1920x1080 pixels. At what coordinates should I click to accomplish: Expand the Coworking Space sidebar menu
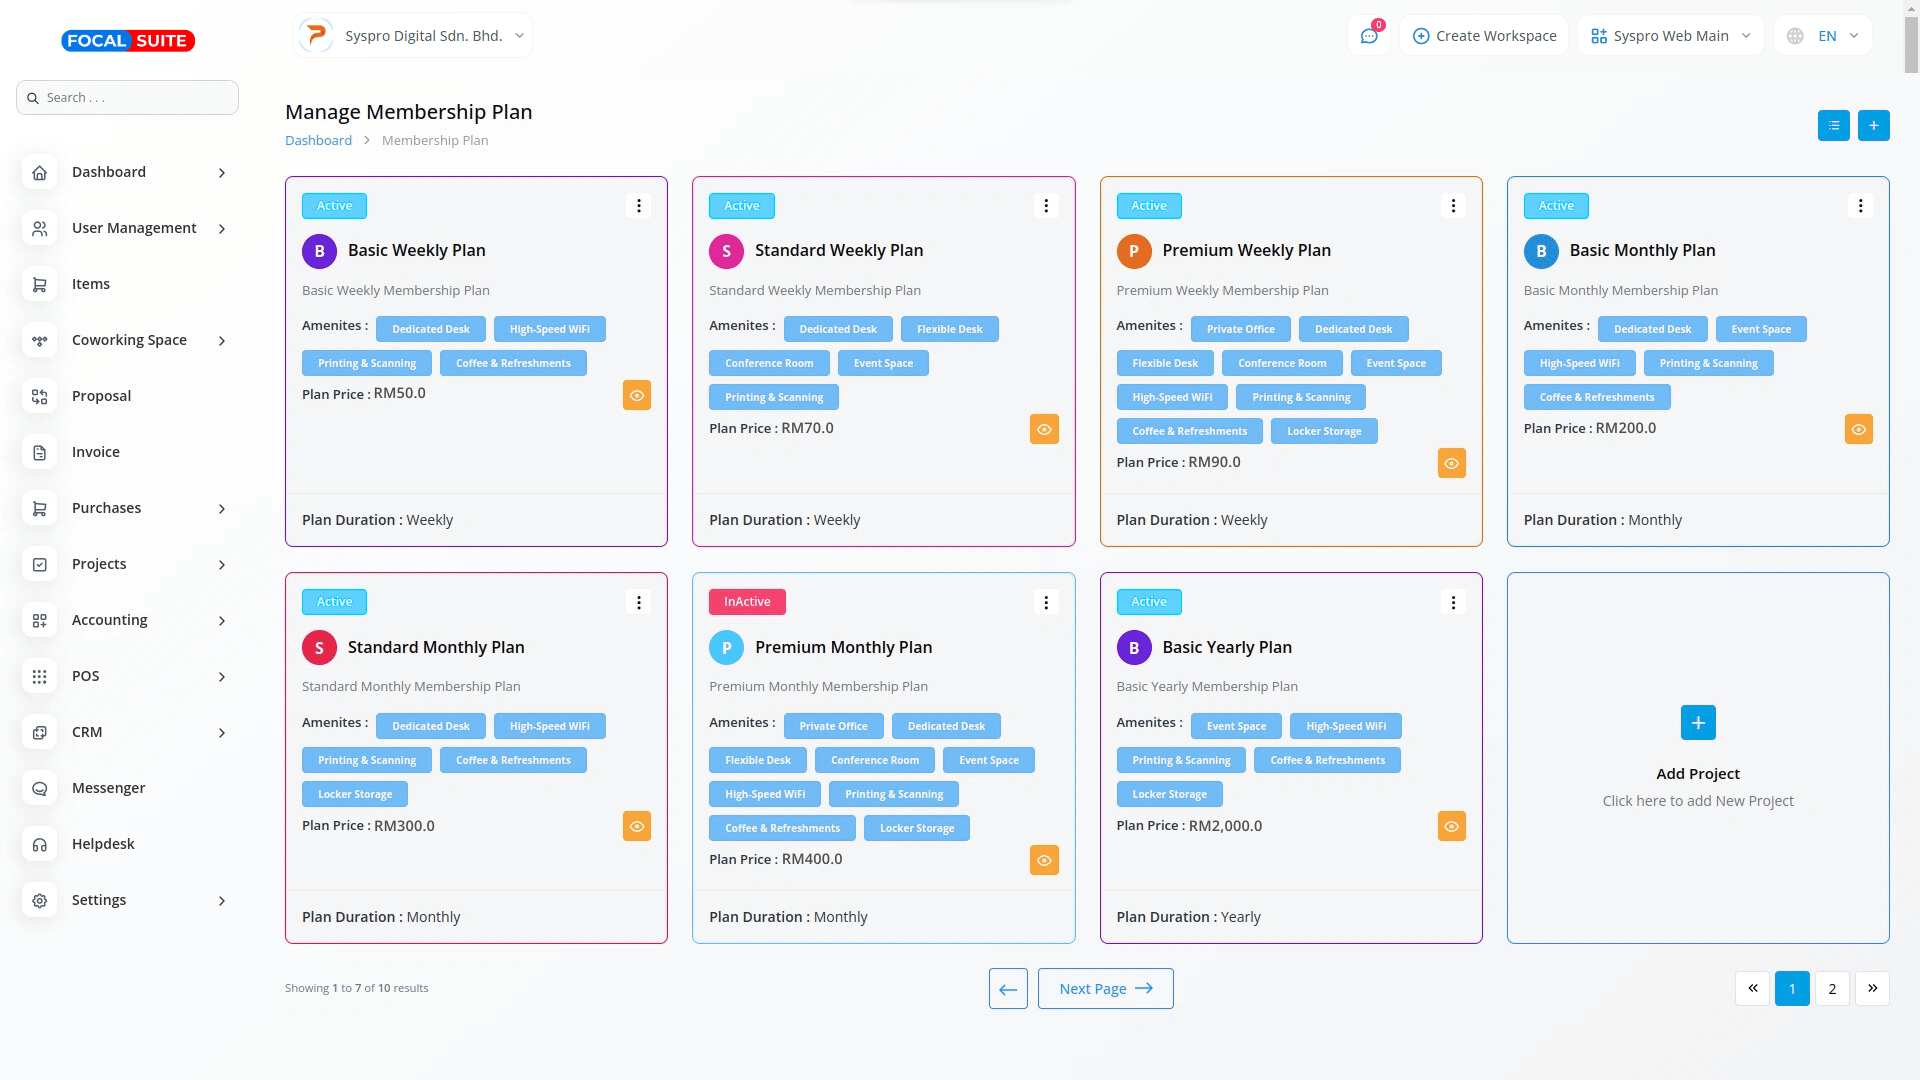pos(129,340)
